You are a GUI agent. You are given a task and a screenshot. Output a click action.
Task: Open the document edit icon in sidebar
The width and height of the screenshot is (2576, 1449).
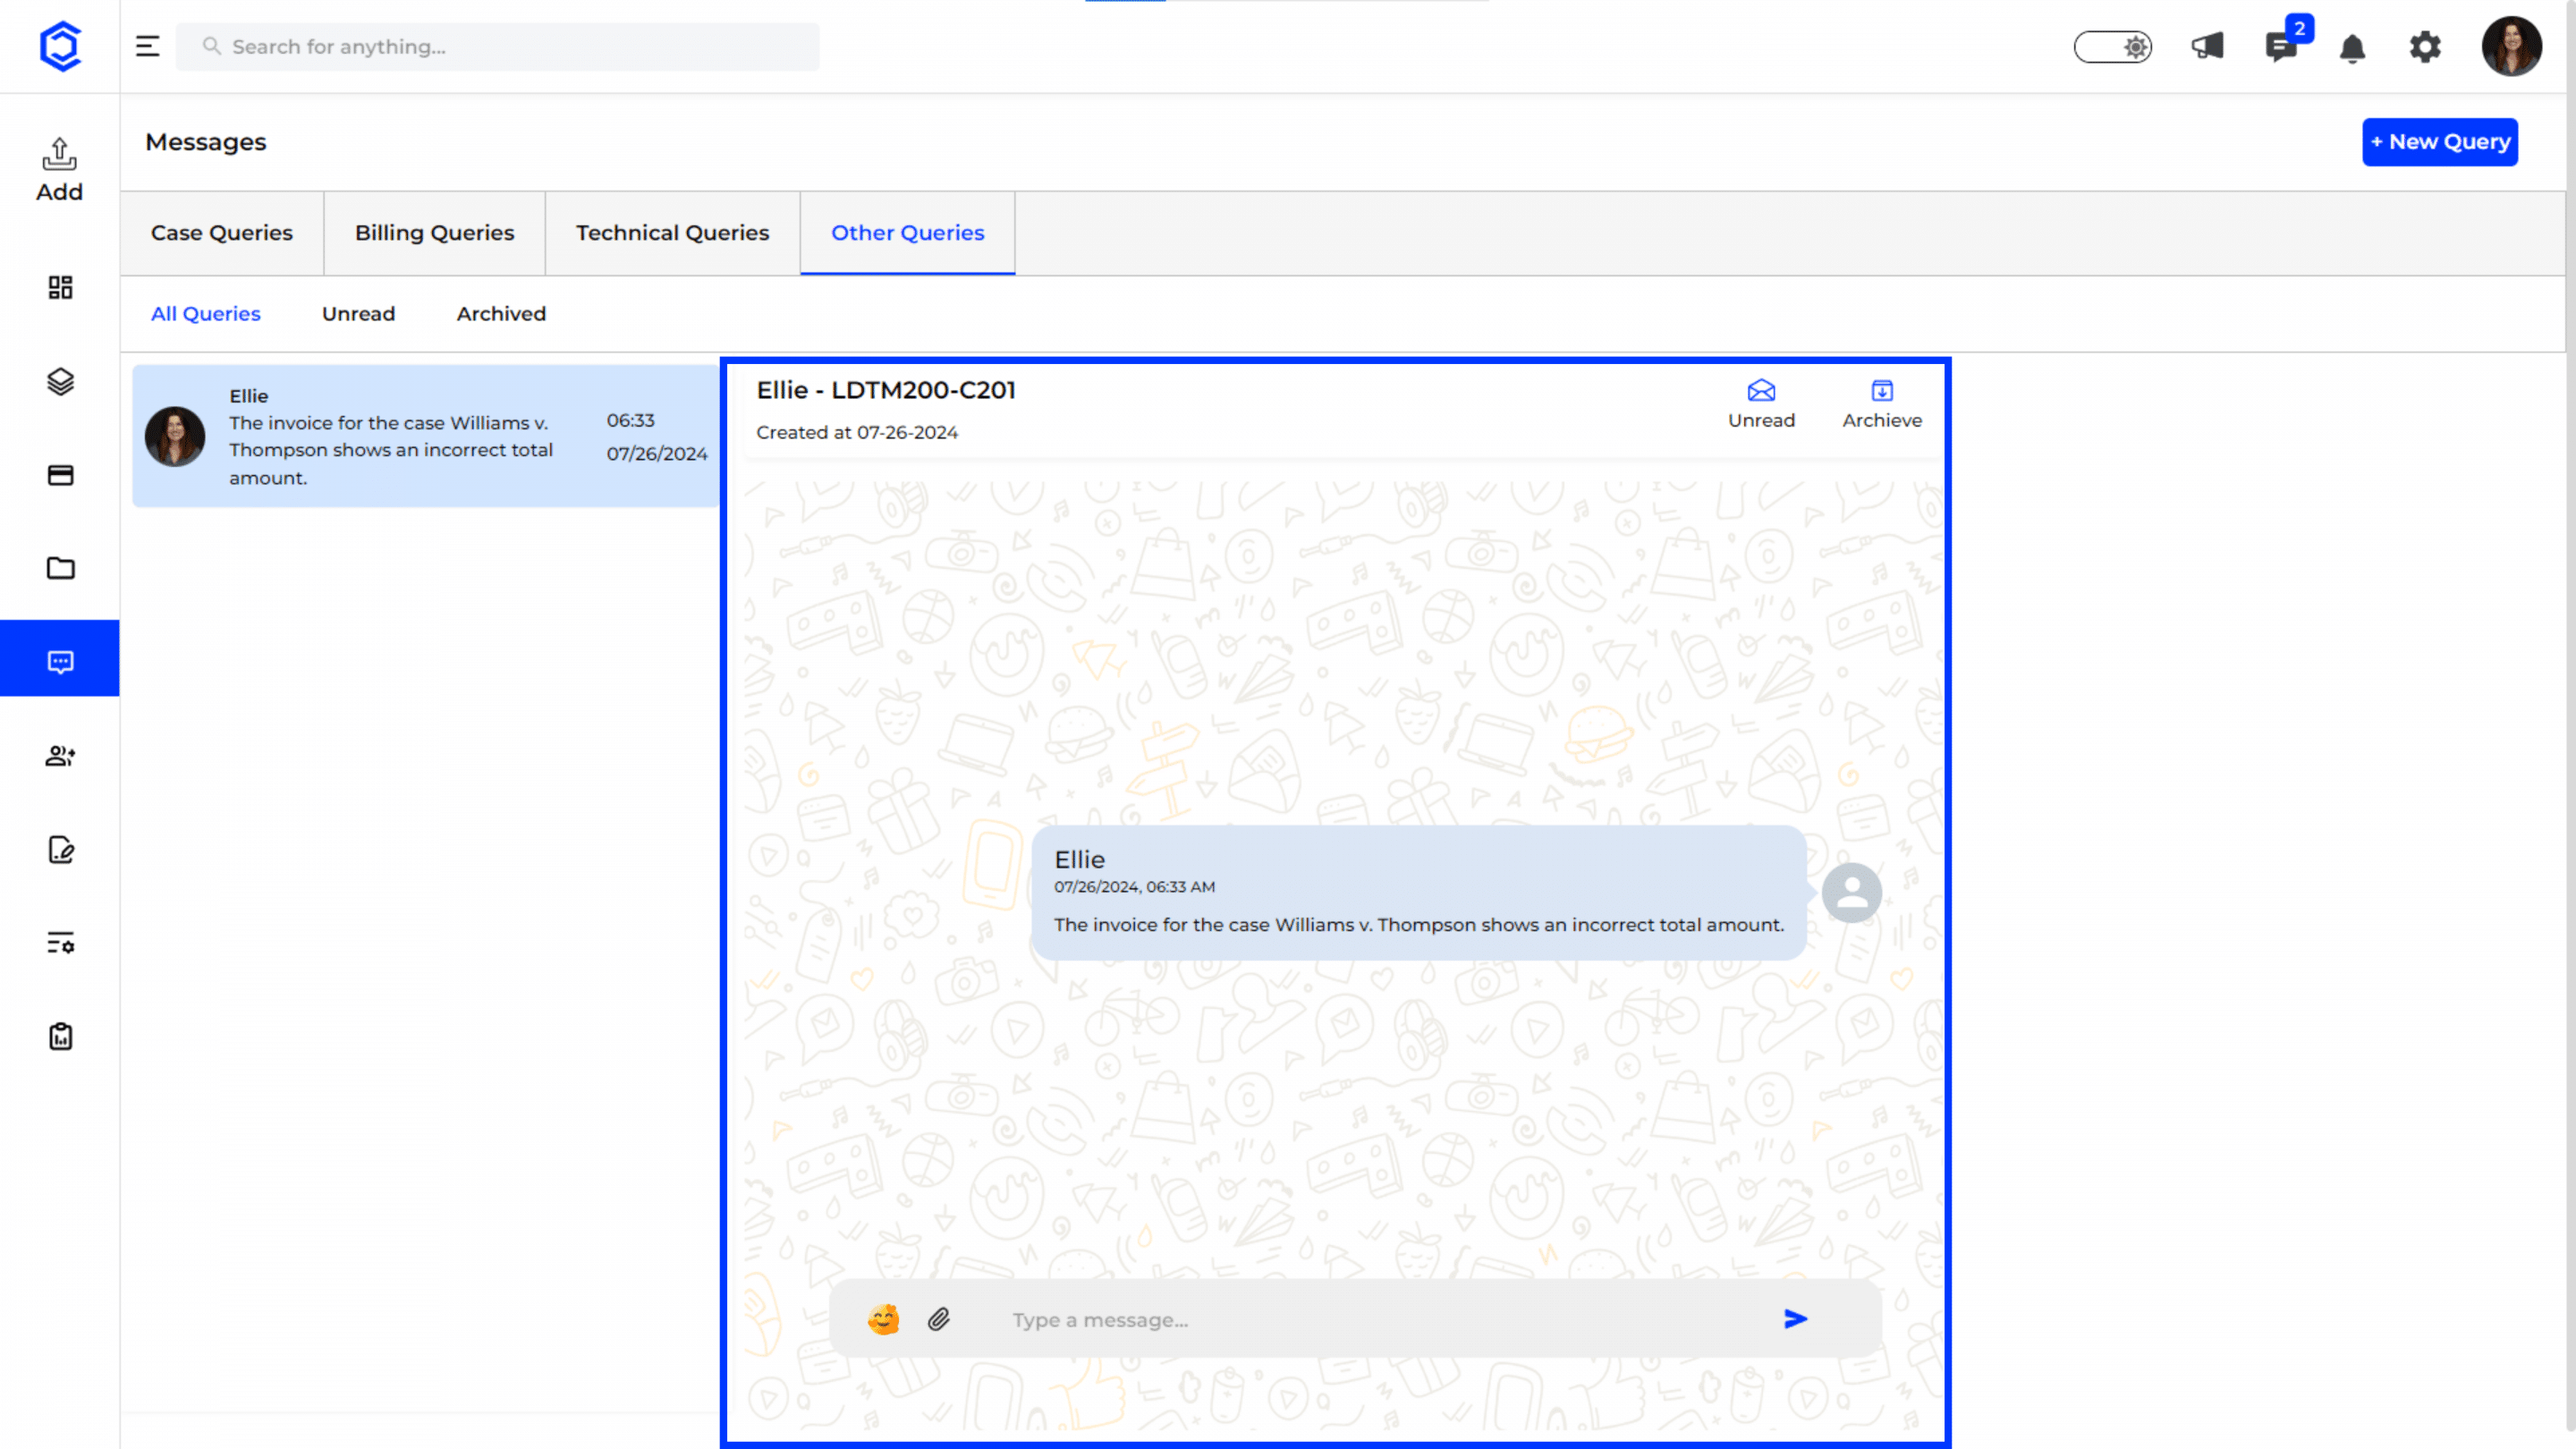pos(60,849)
